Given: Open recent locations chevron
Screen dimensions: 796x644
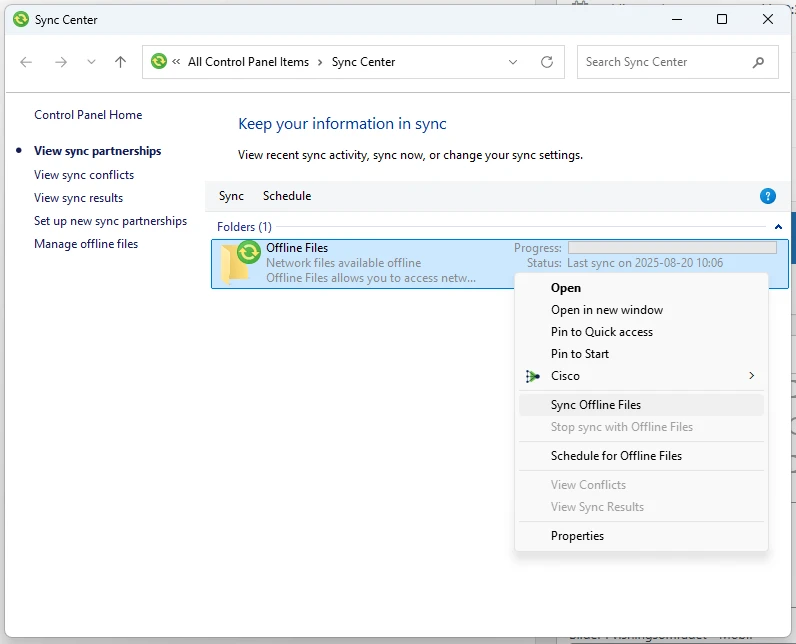Looking at the screenshot, I should click(x=91, y=62).
